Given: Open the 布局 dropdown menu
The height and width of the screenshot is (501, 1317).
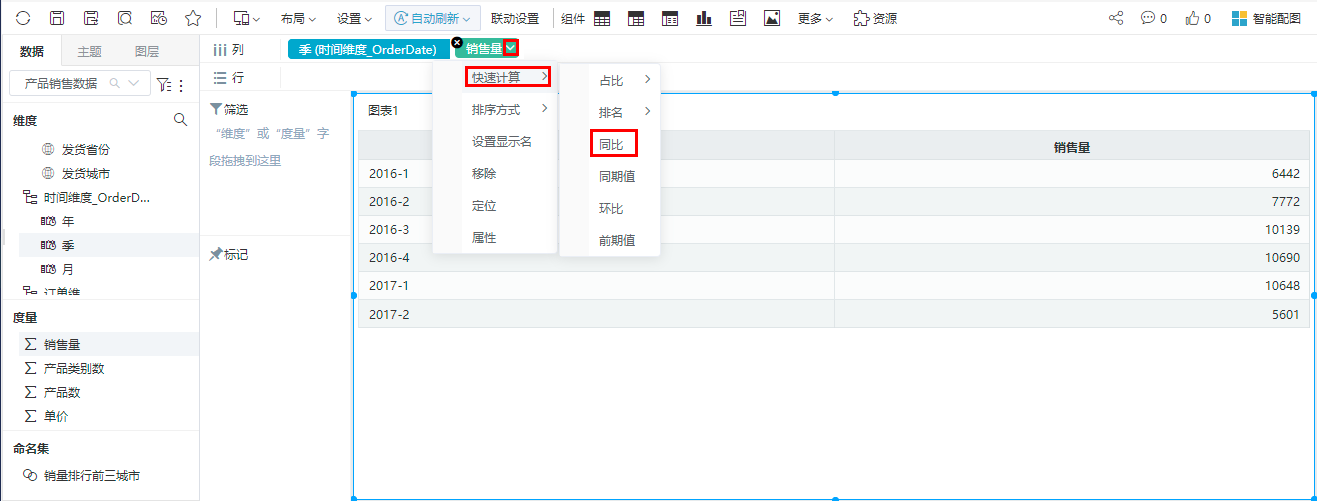Looking at the screenshot, I should click(298, 18).
